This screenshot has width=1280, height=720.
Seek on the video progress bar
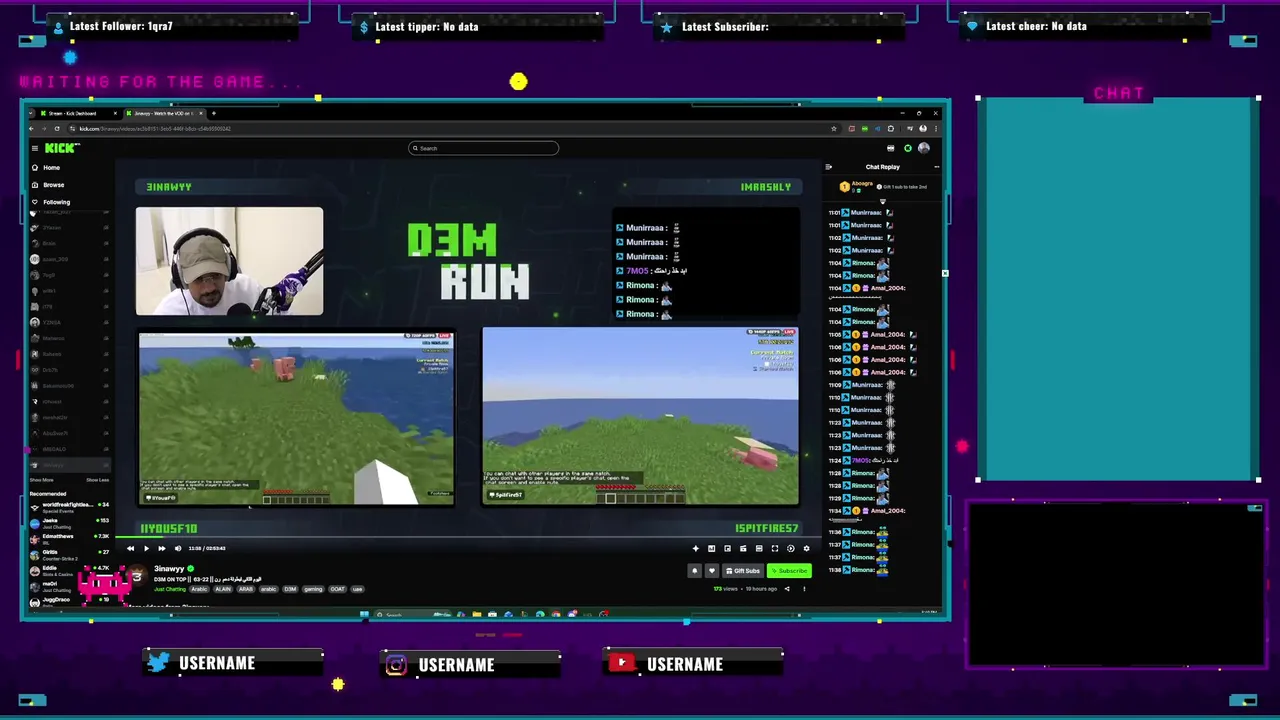(470, 537)
